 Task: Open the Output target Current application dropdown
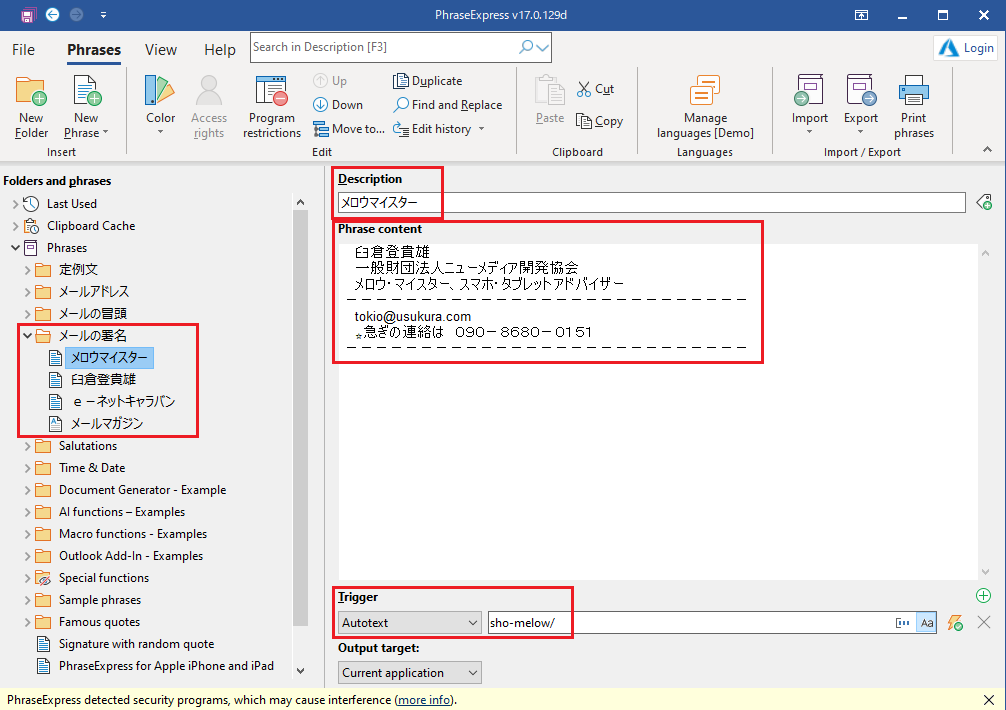[x=410, y=673]
